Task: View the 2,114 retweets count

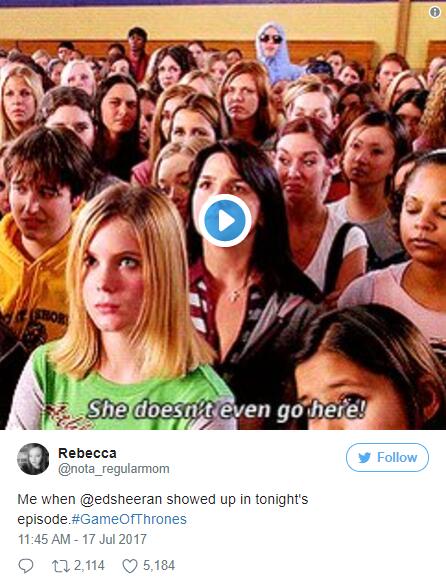Action: [89, 566]
